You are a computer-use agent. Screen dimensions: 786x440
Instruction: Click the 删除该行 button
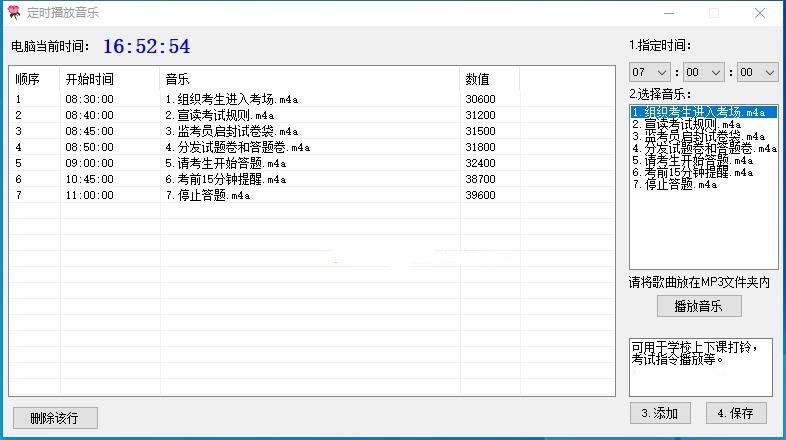pyautogui.click(x=55, y=417)
